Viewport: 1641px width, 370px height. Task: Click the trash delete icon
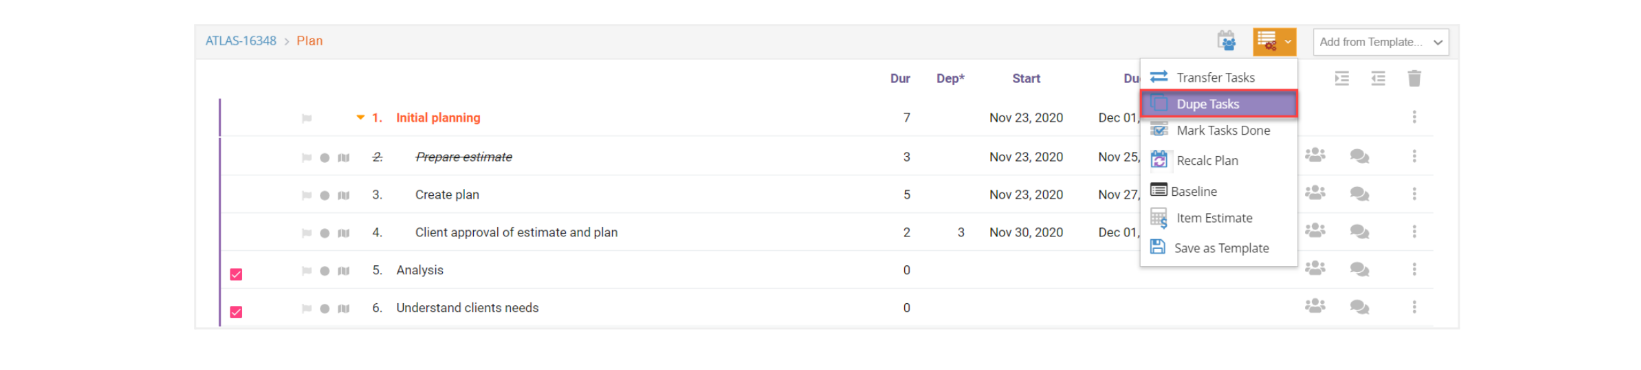coord(1414,78)
